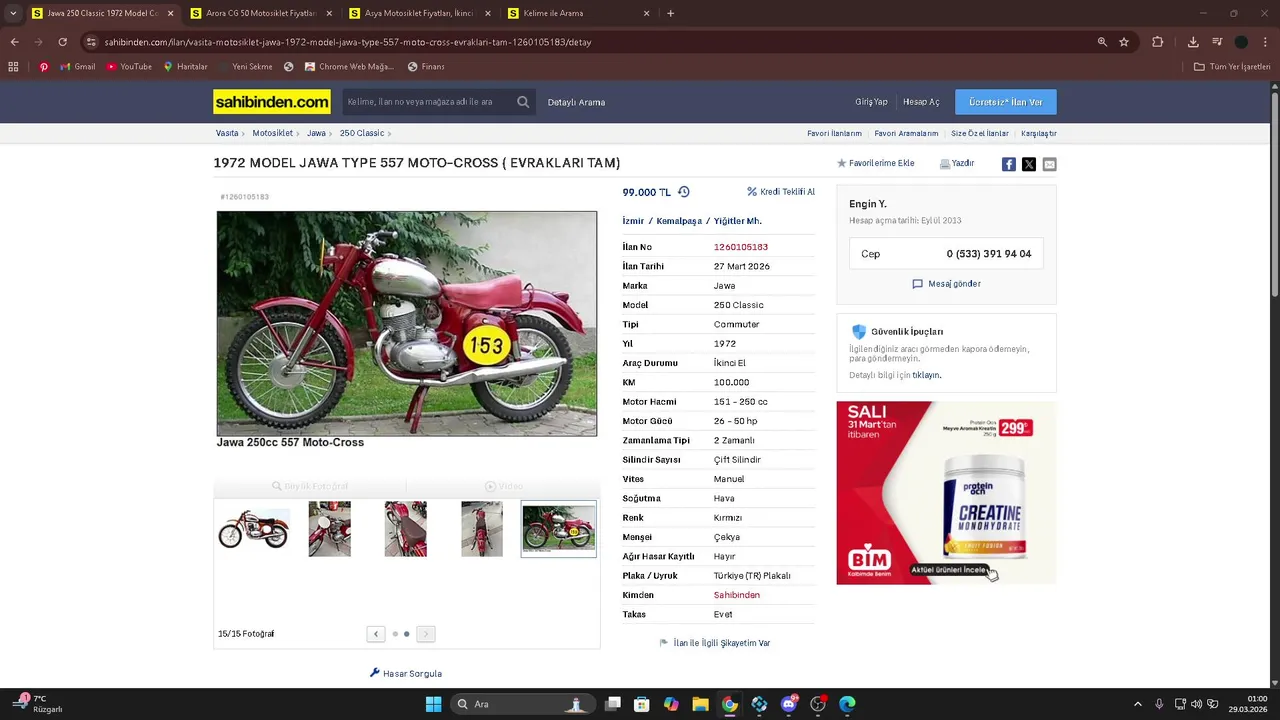Click Kemalpaşa location link

point(679,221)
